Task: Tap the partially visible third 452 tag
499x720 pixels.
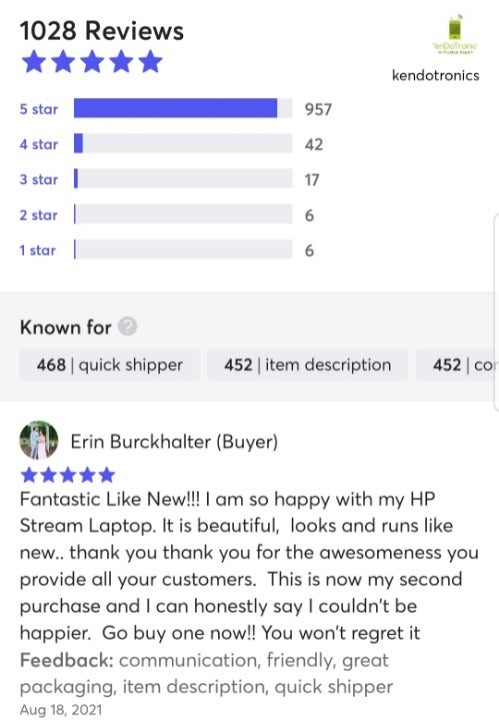Action: [457, 365]
